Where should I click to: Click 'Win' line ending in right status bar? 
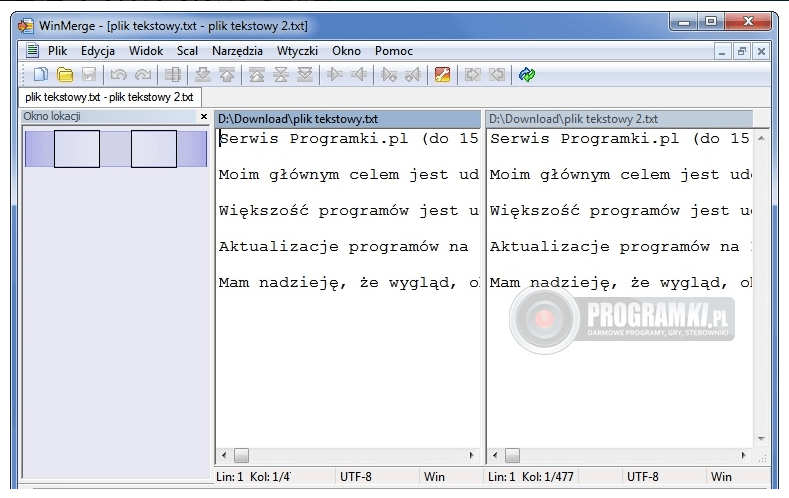[721, 476]
